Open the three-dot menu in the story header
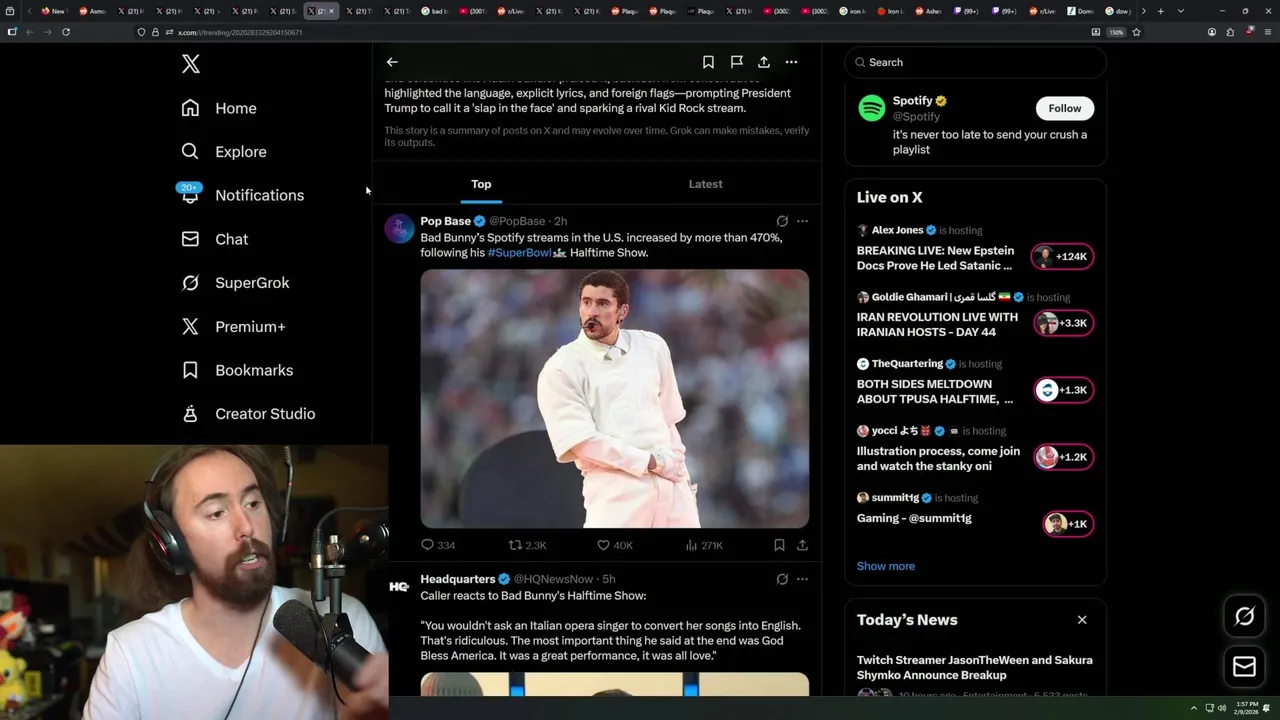This screenshot has height=720, width=1280. click(x=791, y=62)
